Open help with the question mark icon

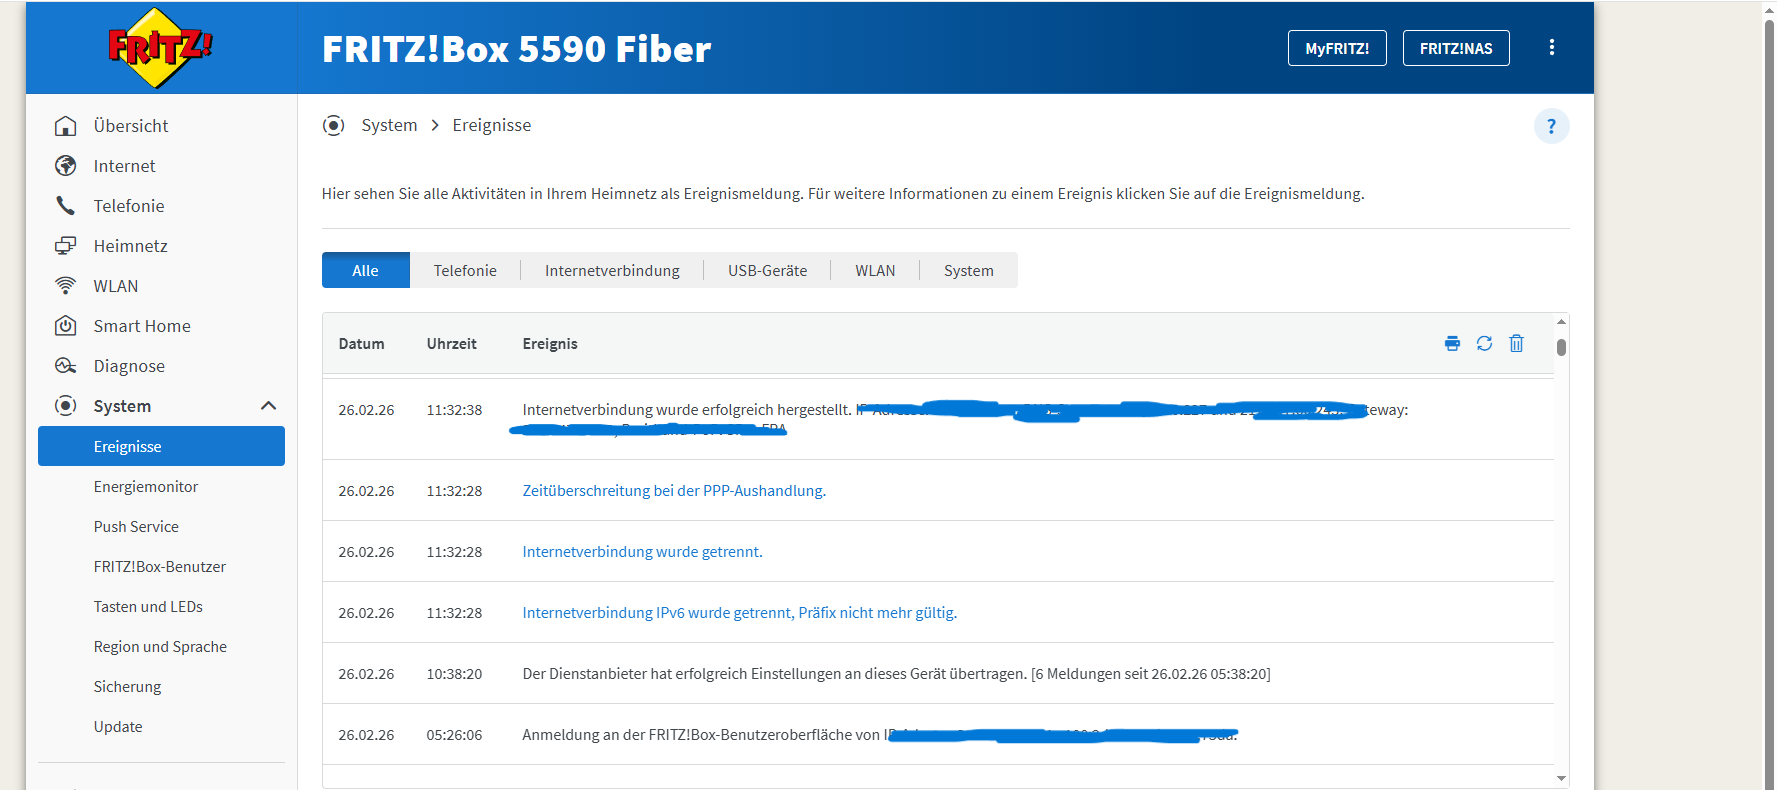tap(1551, 126)
